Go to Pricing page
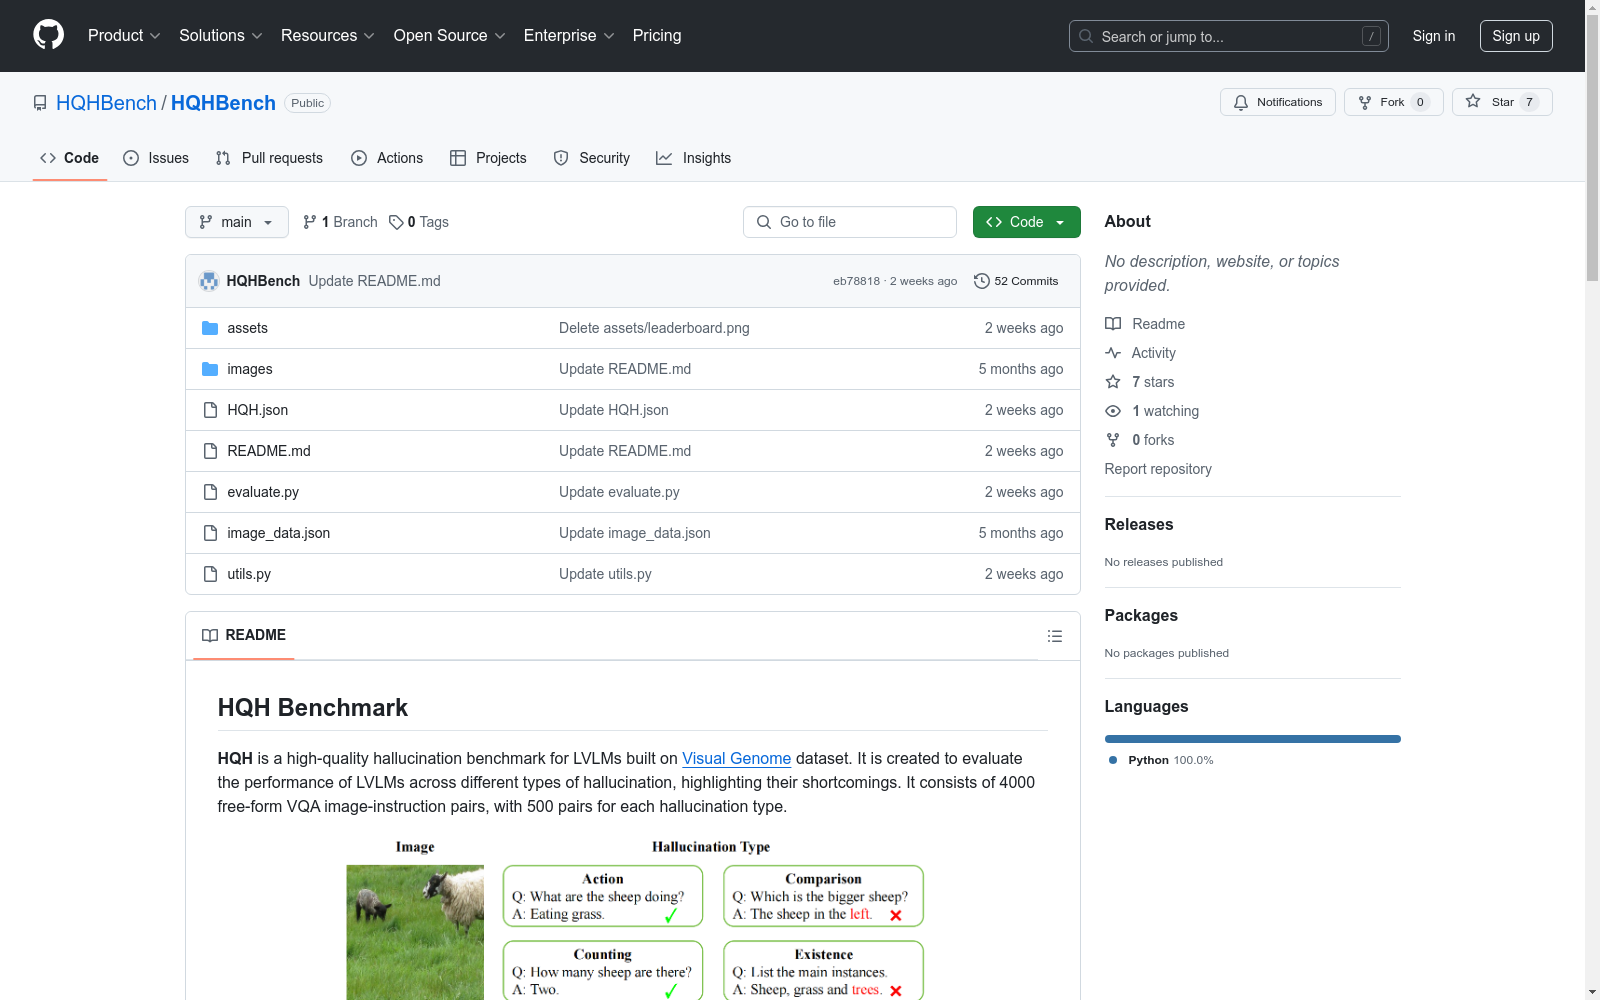 click(x=657, y=35)
